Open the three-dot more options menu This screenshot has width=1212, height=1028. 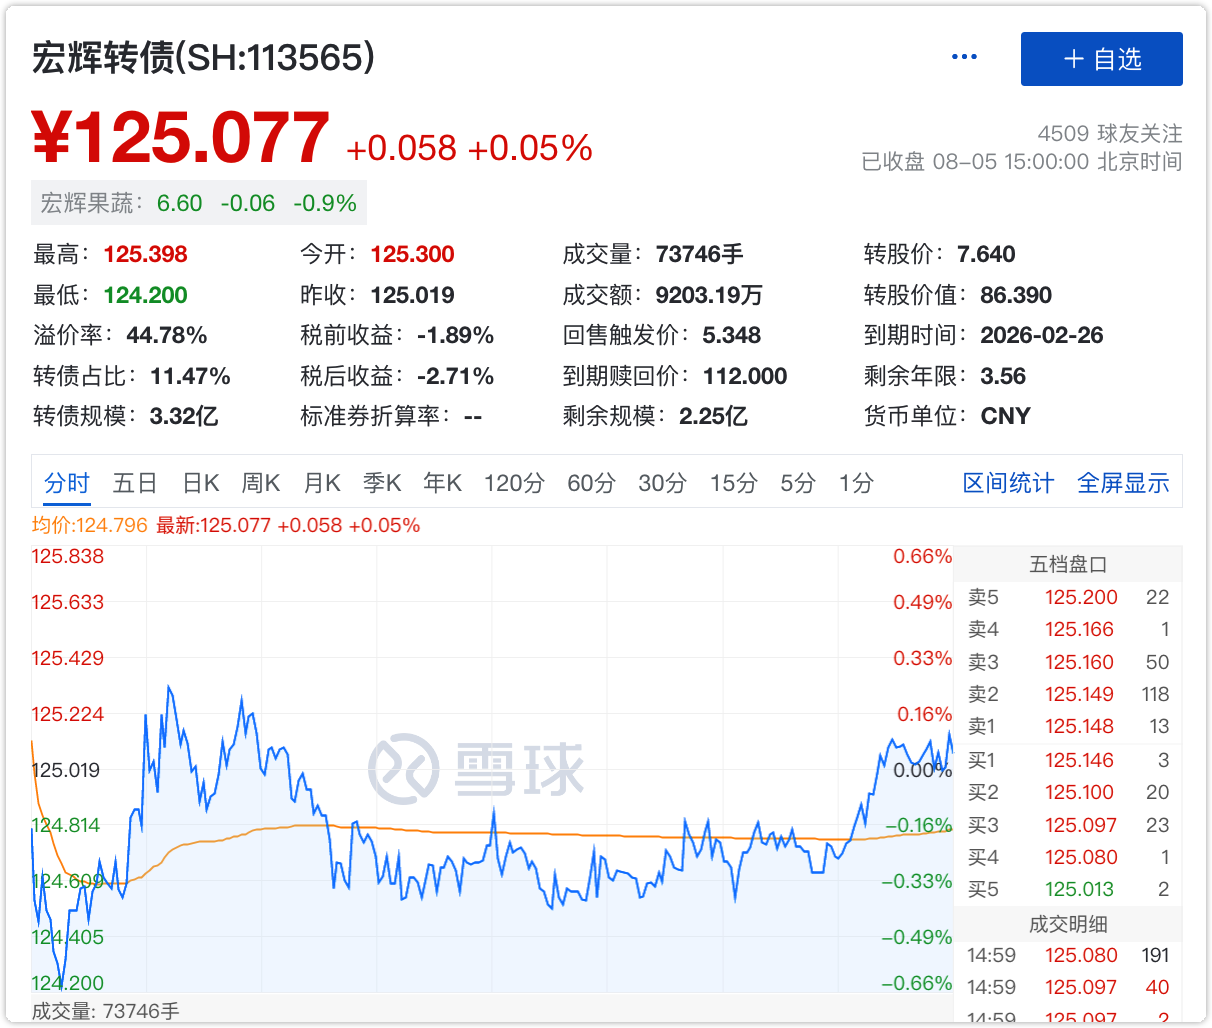(x=964, y=57)
